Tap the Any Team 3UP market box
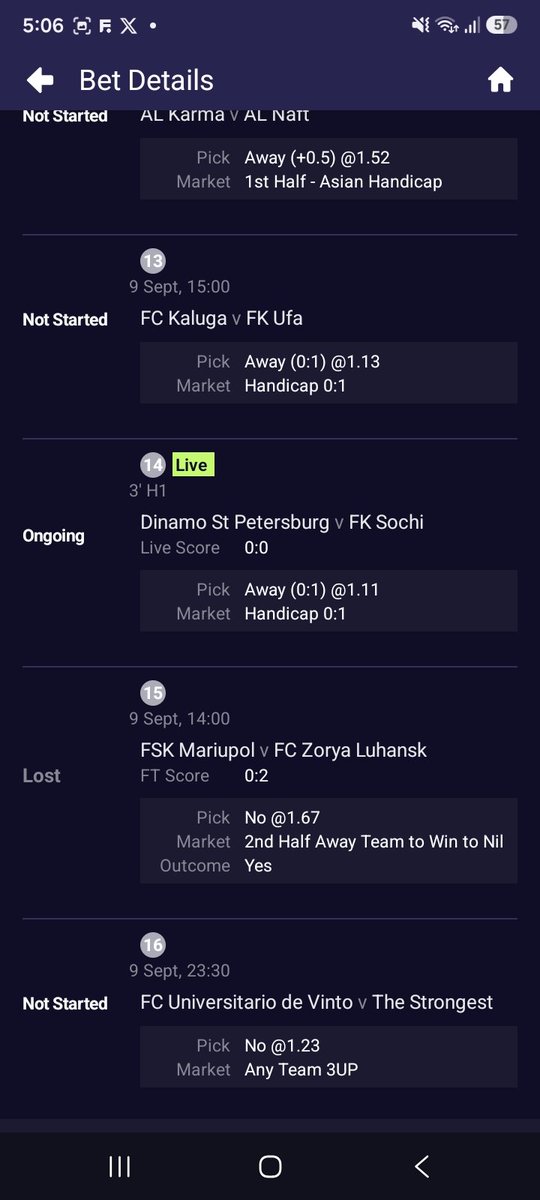This screenshot has width=540, height=1200. [x=329, y=1057]
